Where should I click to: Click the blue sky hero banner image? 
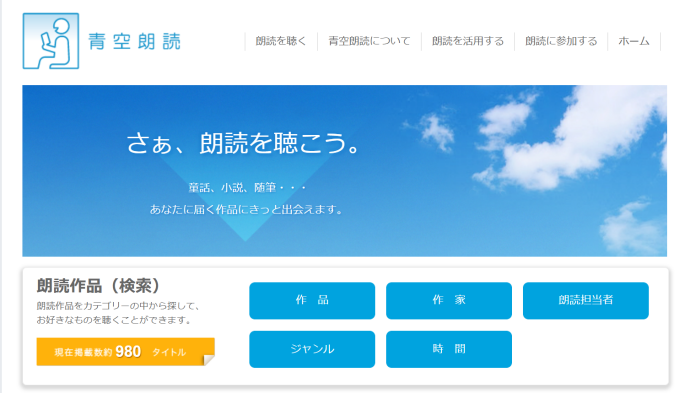[344, 171]
